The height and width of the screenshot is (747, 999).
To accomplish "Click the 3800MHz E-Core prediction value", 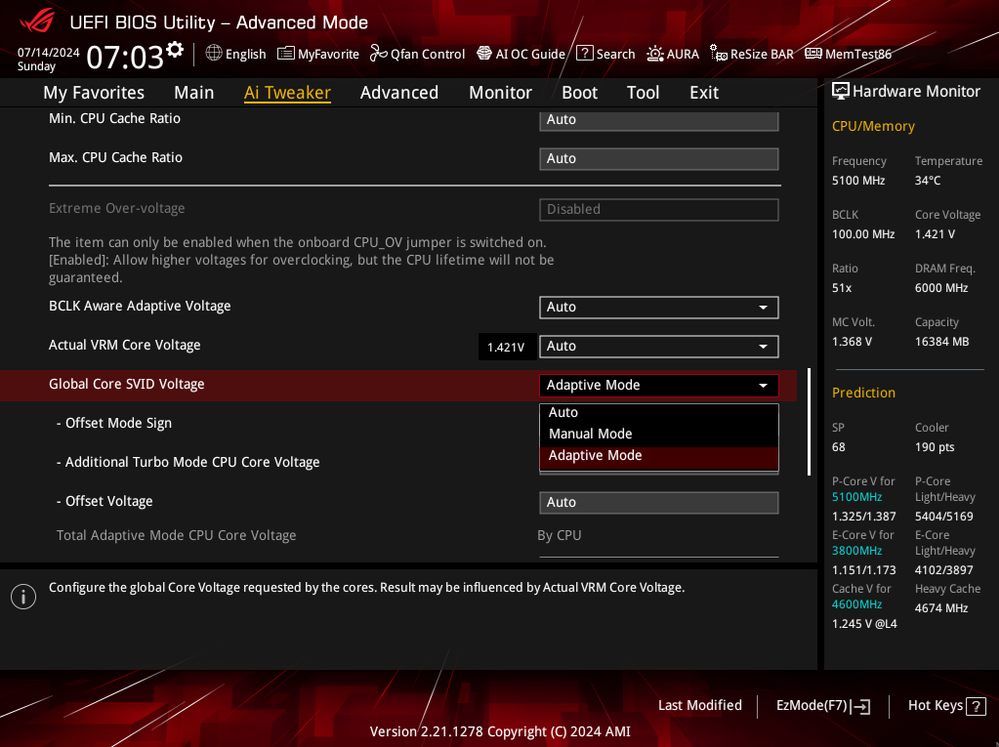I will tap(857, 550).
